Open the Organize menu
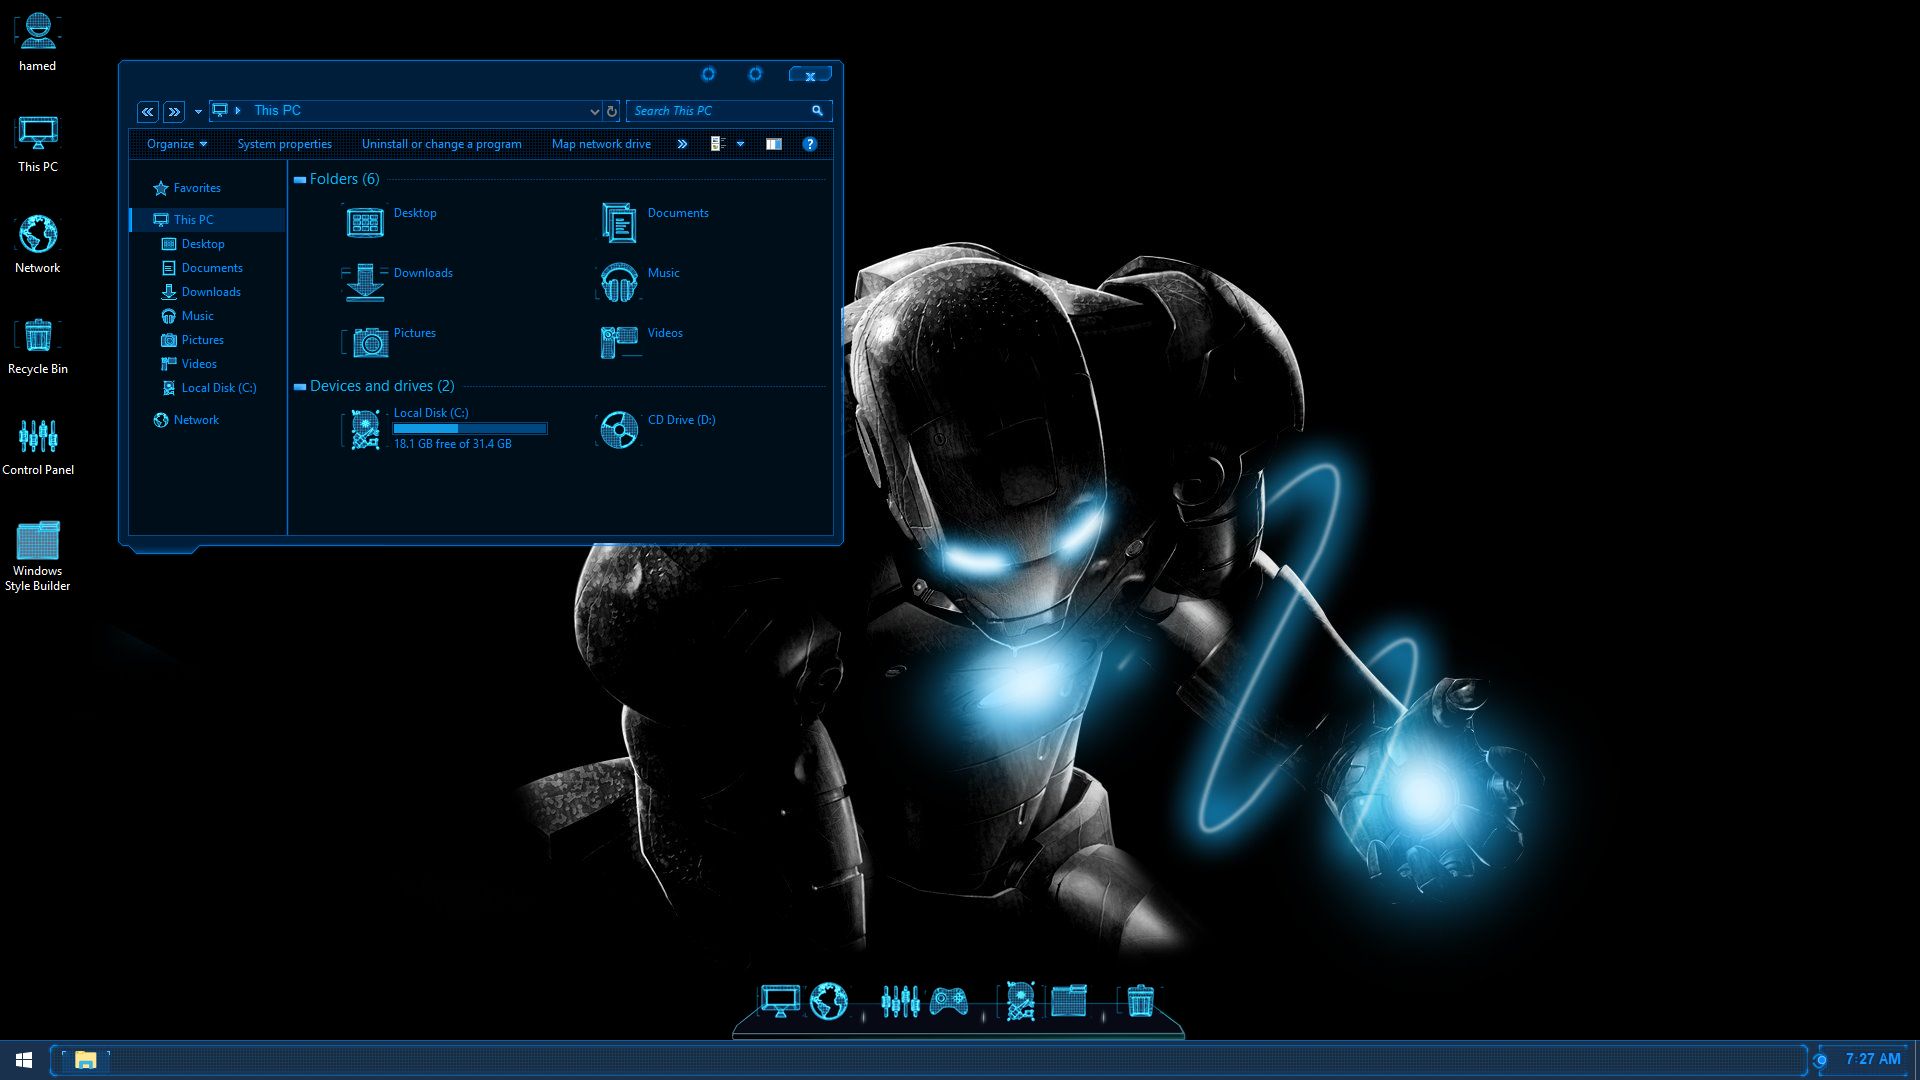 tap(176, 144)
